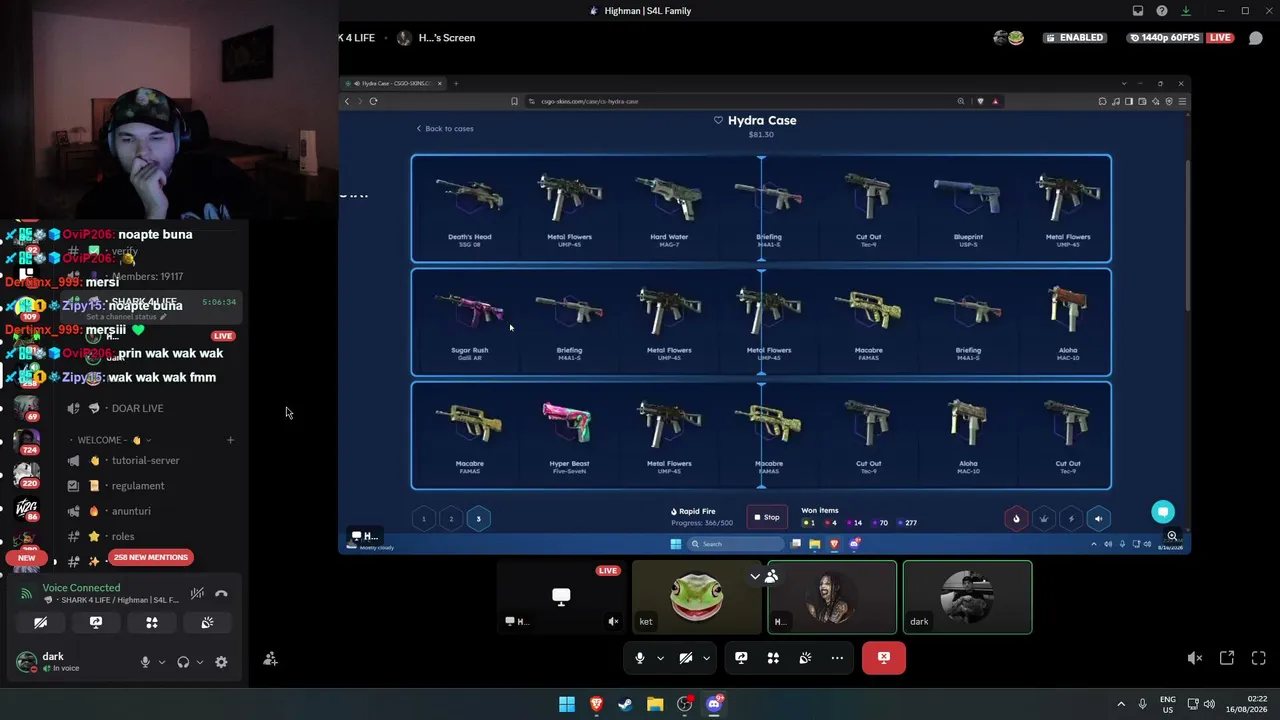This screenshot has width=1280, height=720.
Task: Jump to 258 new mentions
Action: 151,557
